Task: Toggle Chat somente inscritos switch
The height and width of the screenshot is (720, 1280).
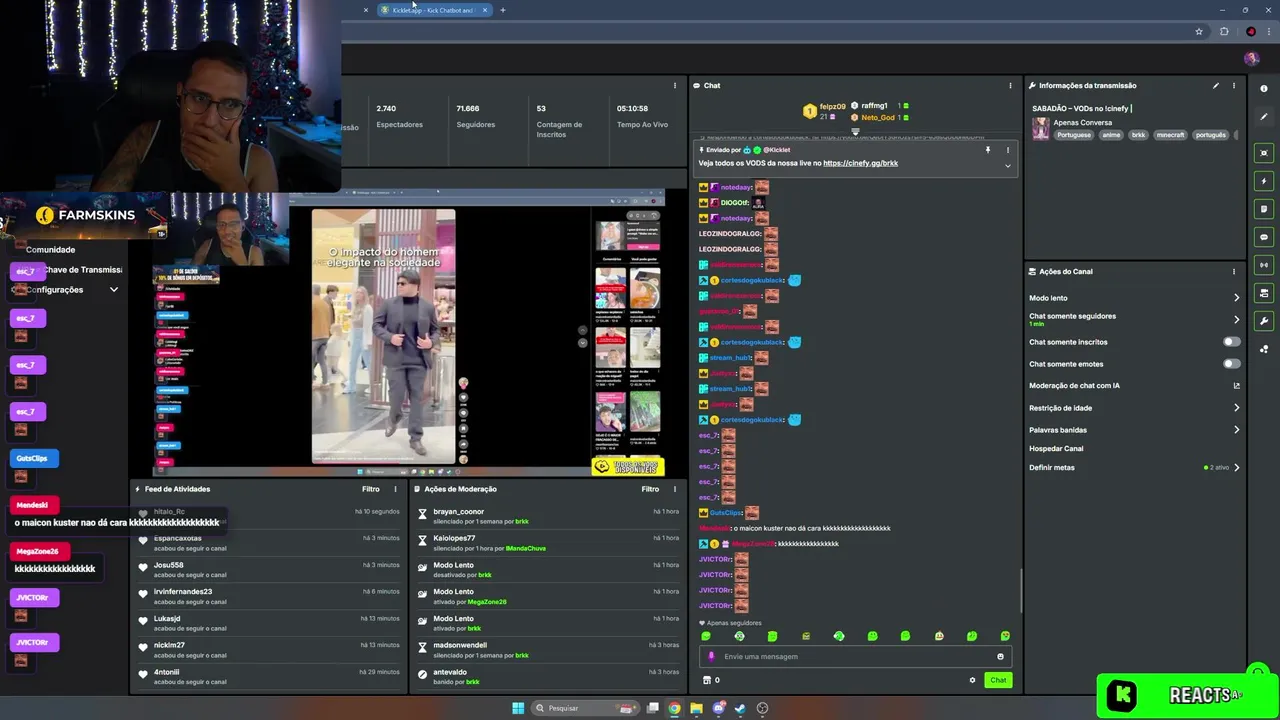Action: click(1232, 342)
